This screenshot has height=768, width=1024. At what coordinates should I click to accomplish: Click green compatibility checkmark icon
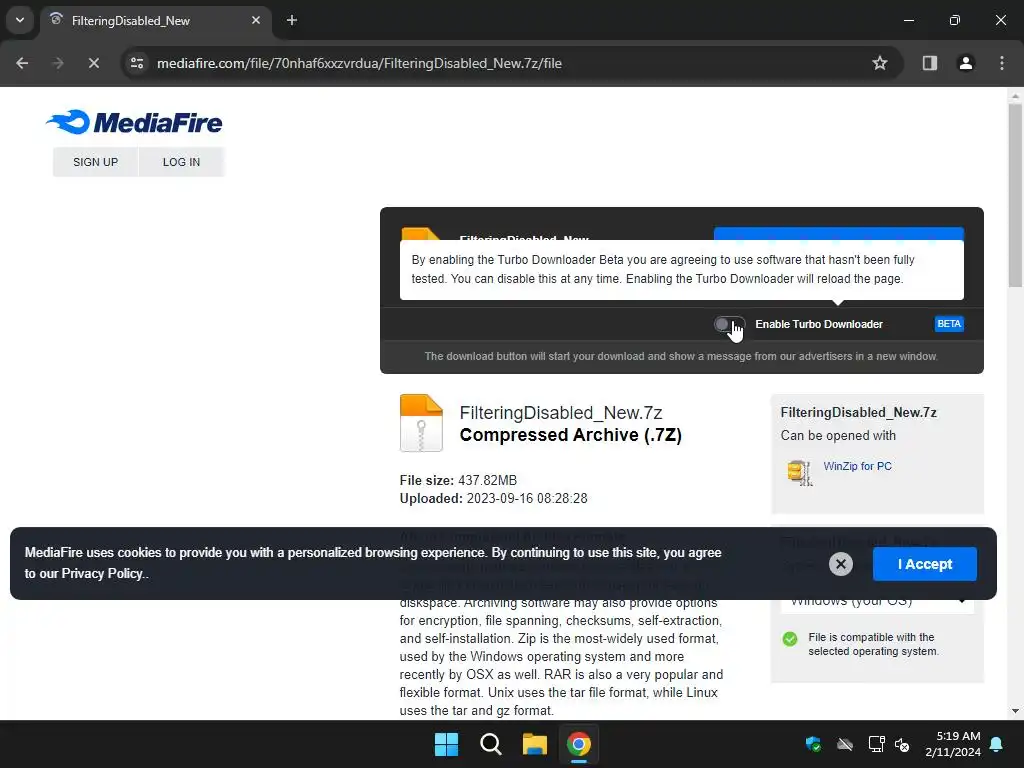click(790, 639)
